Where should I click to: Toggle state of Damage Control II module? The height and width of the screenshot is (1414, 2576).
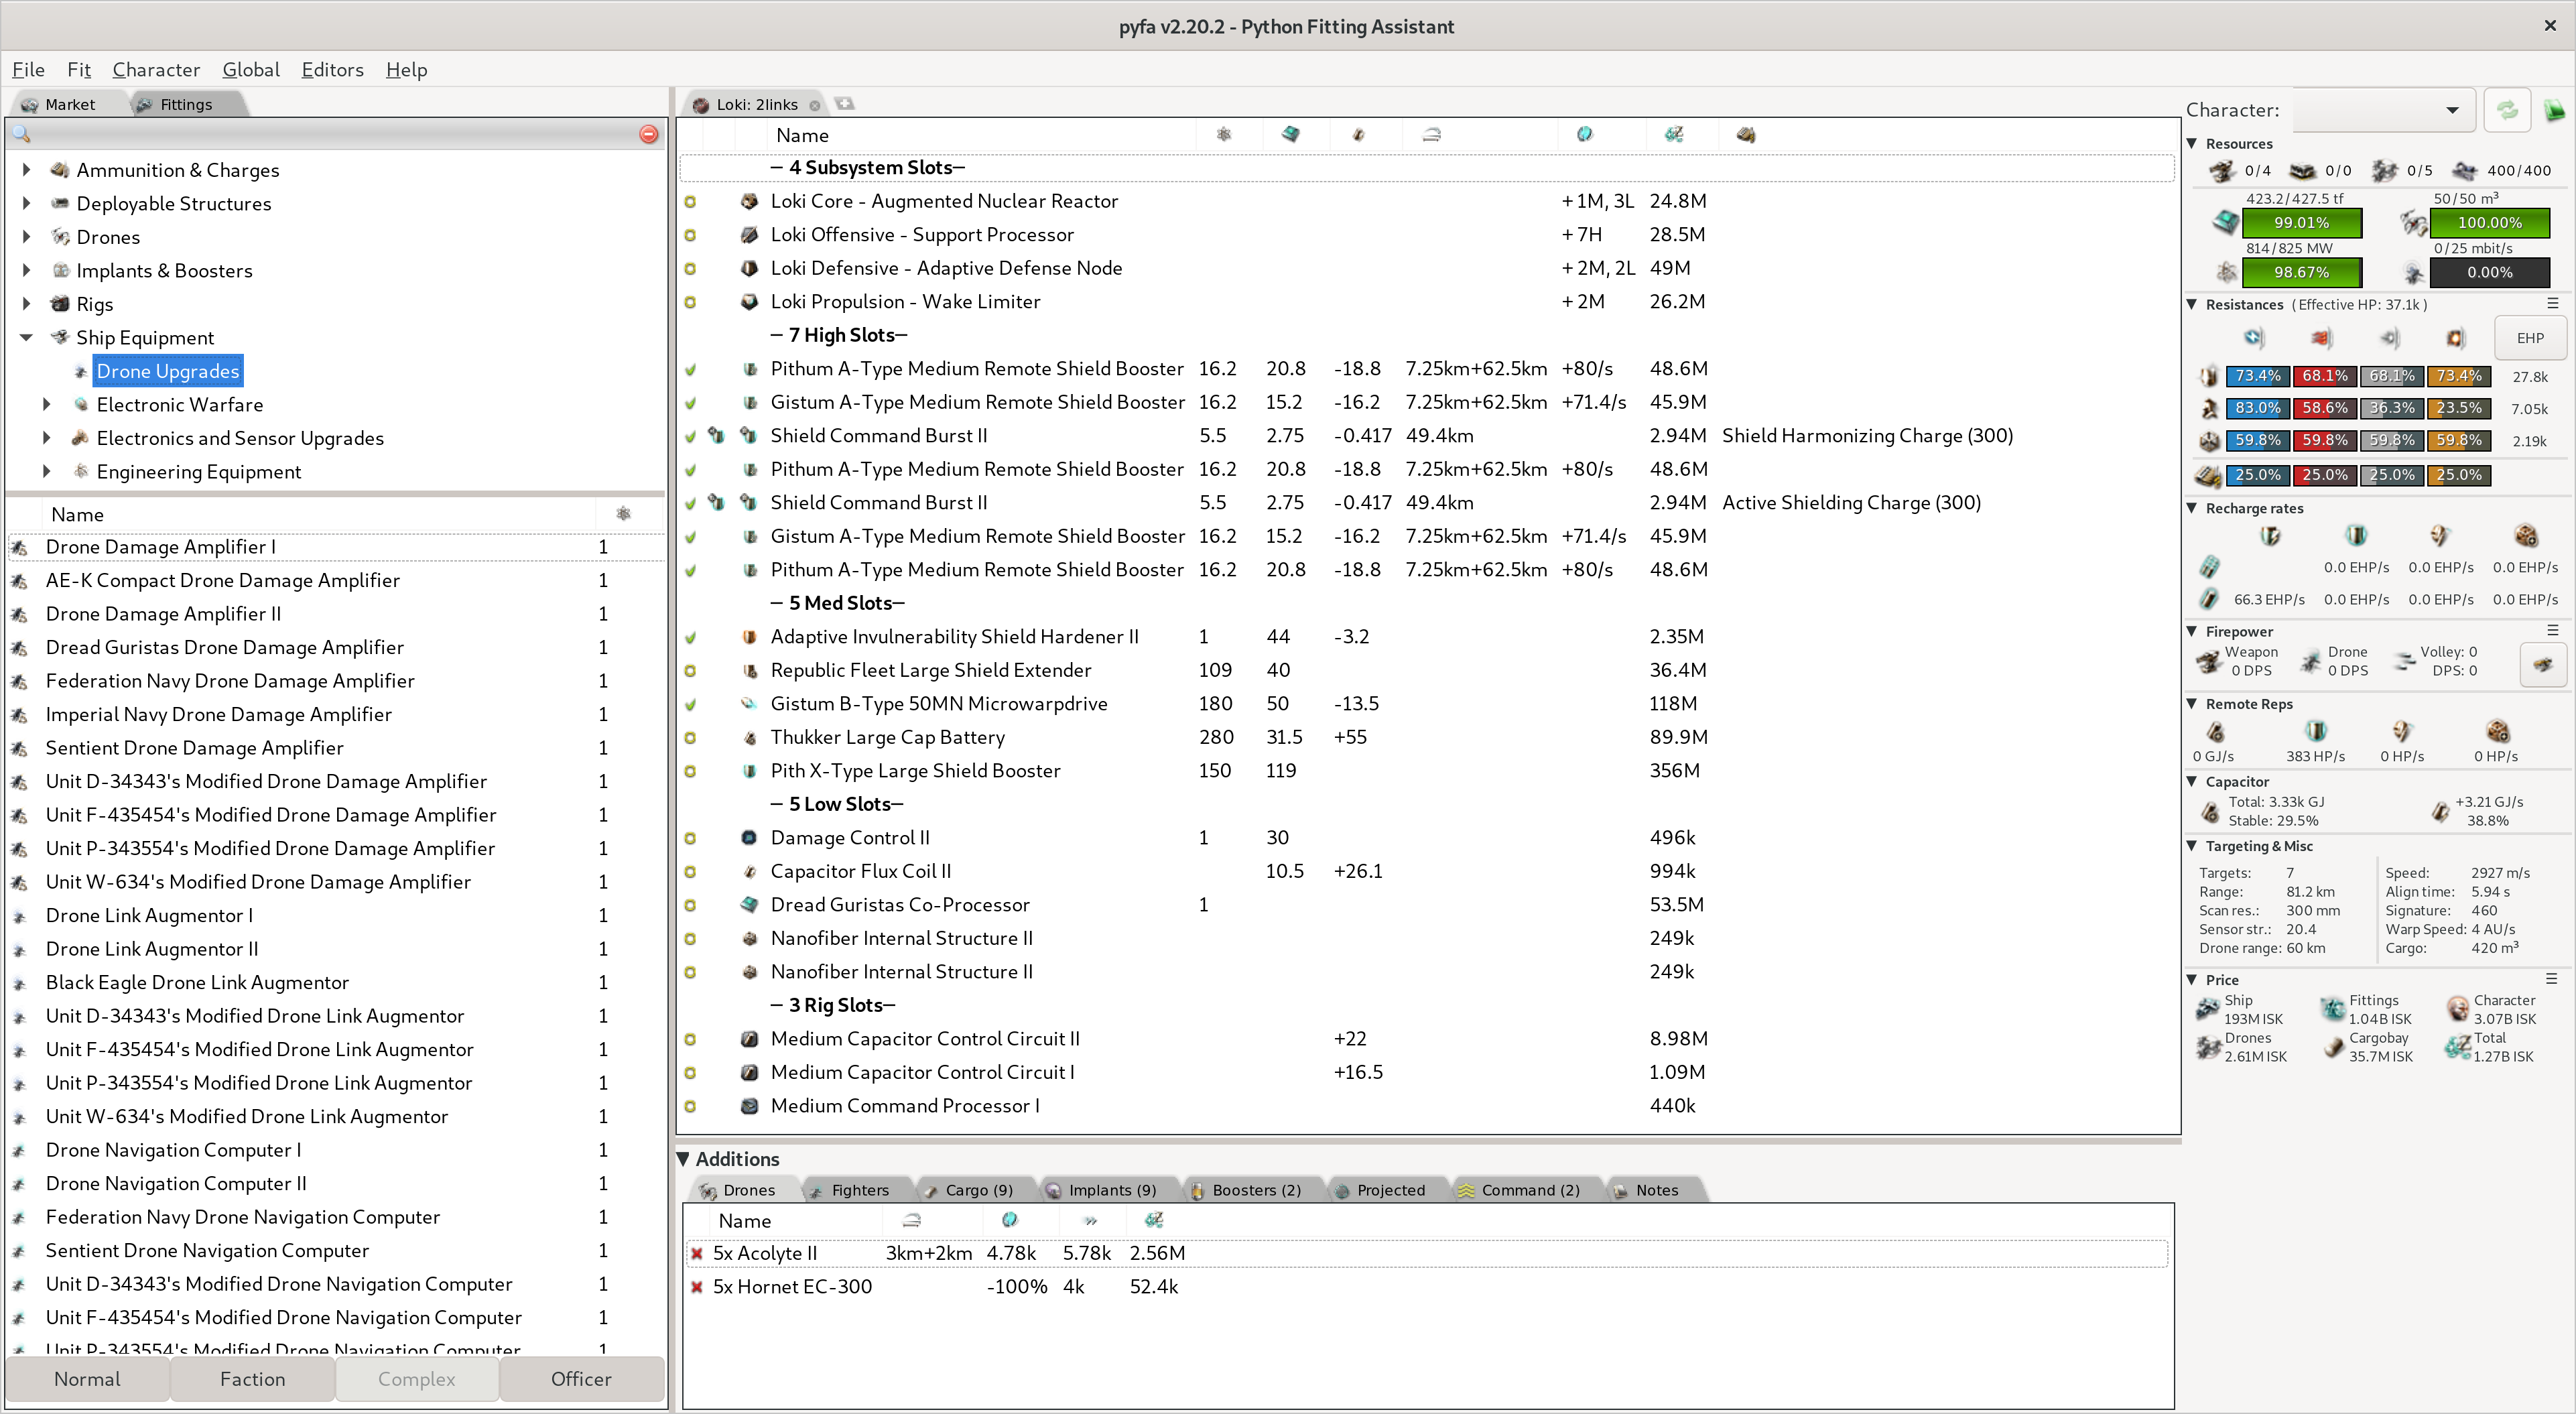690,838
